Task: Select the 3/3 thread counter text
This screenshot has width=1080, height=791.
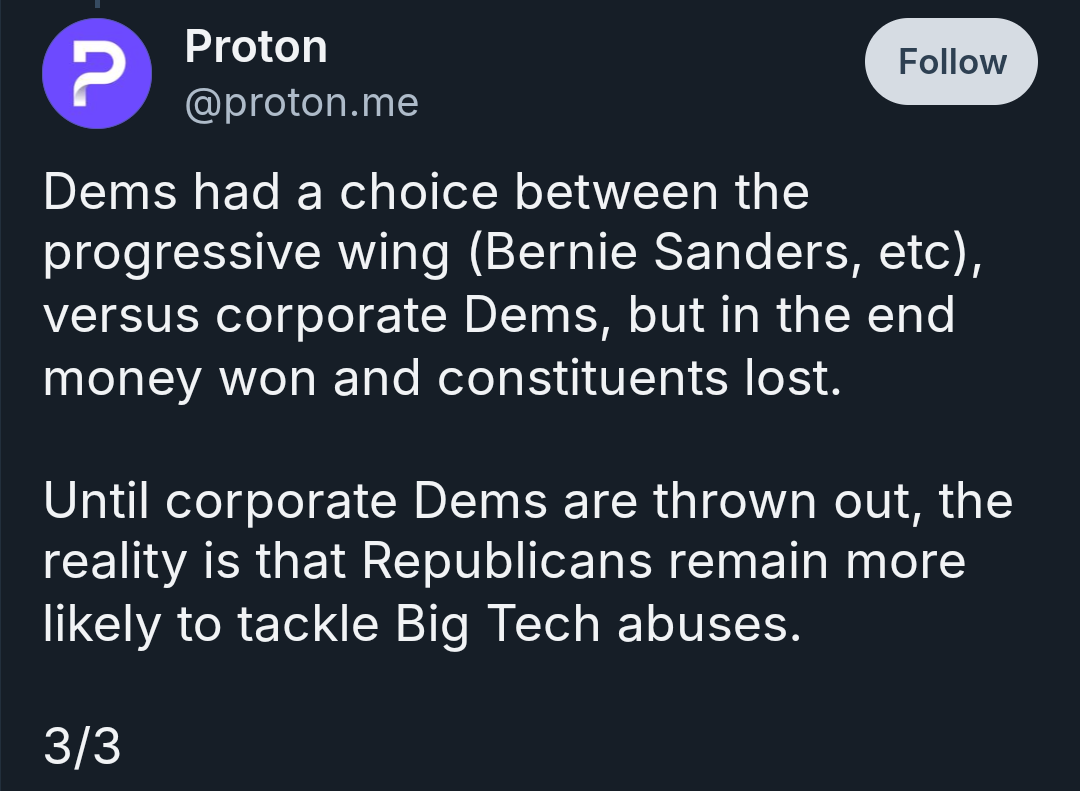Action: pos(82,746)
